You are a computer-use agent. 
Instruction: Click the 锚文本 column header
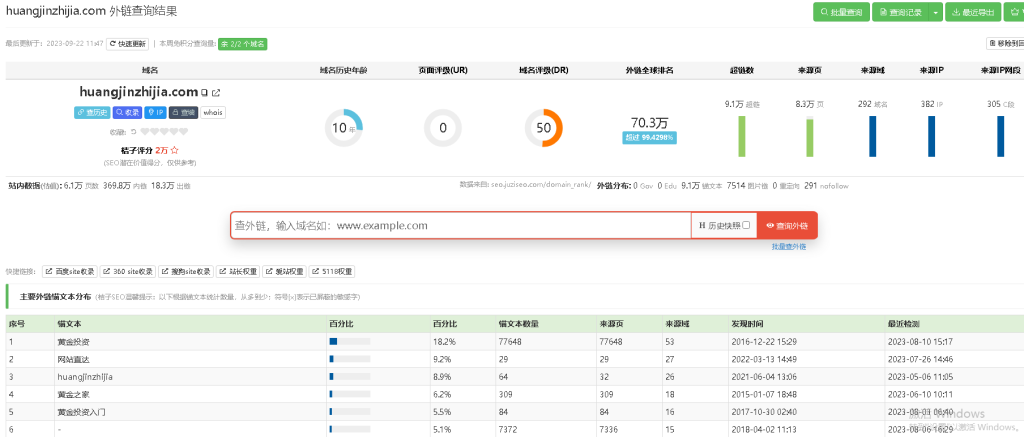[x=69, y=324]
